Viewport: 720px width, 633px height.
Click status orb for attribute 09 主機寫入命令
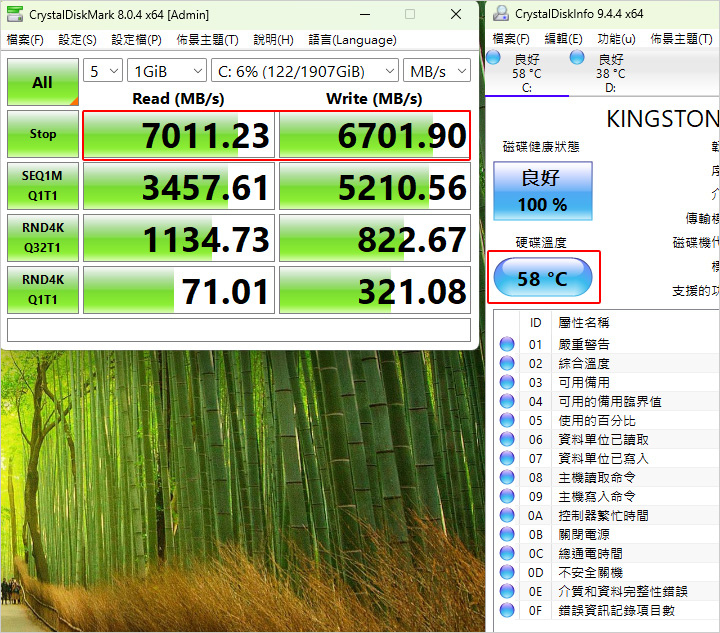[x=507, y=496]
